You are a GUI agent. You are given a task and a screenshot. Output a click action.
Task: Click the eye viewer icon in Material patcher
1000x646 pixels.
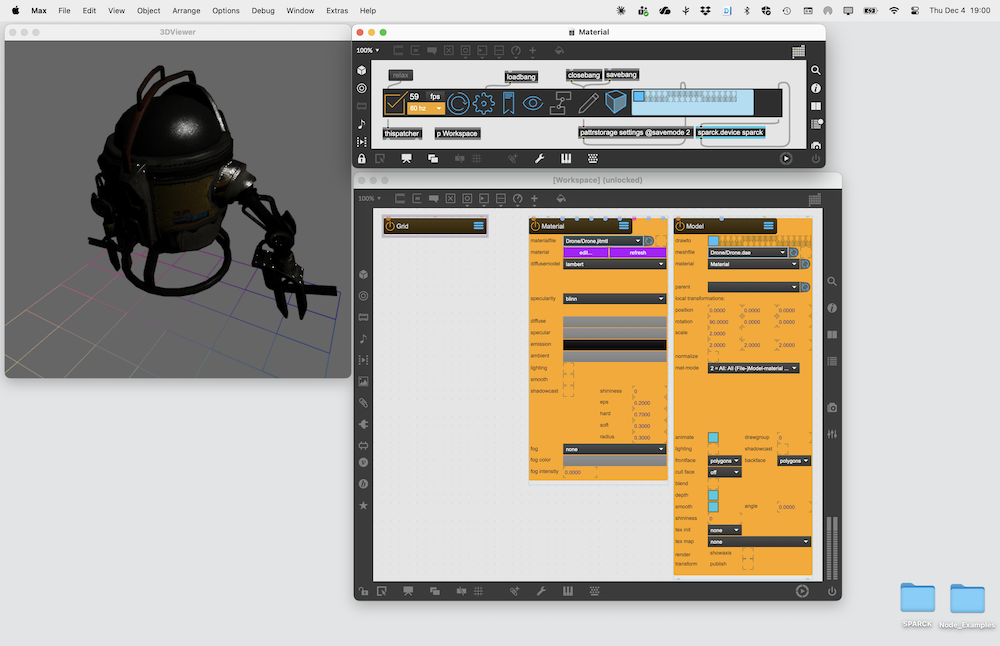534,102
